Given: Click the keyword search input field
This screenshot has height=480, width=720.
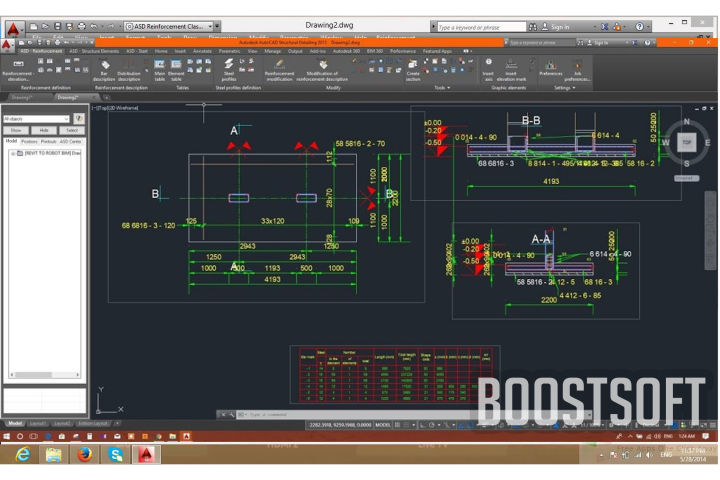Looking at the screenshot, I should 481,27.
